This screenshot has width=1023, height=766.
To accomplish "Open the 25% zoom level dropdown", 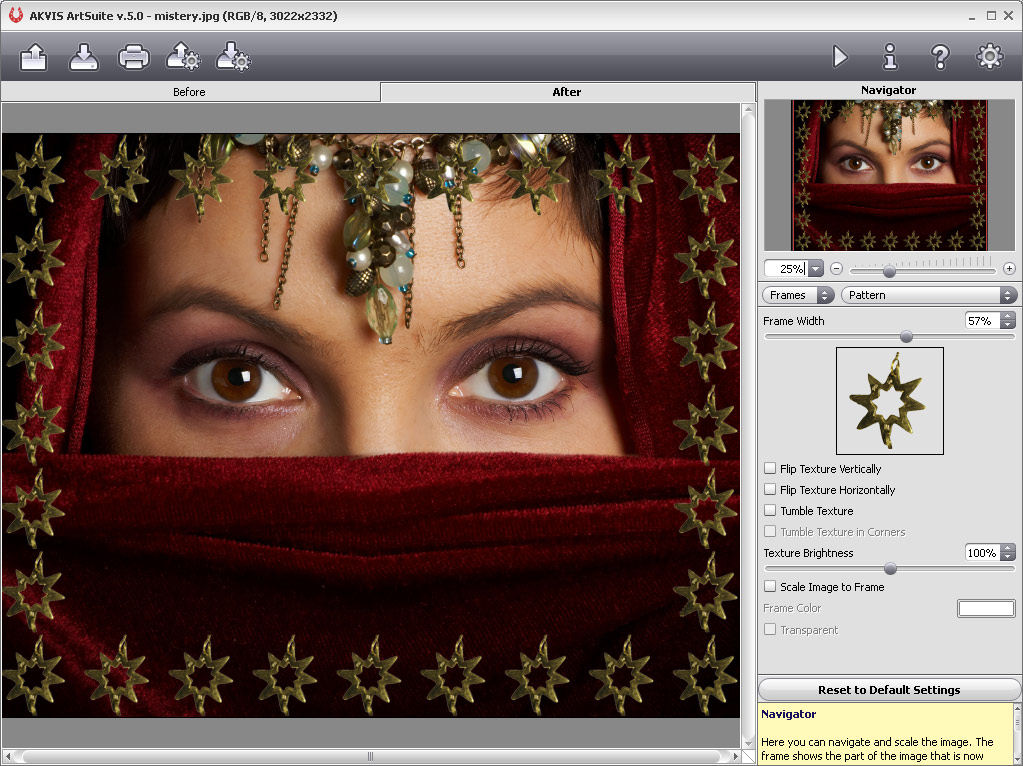I will 815,269.
